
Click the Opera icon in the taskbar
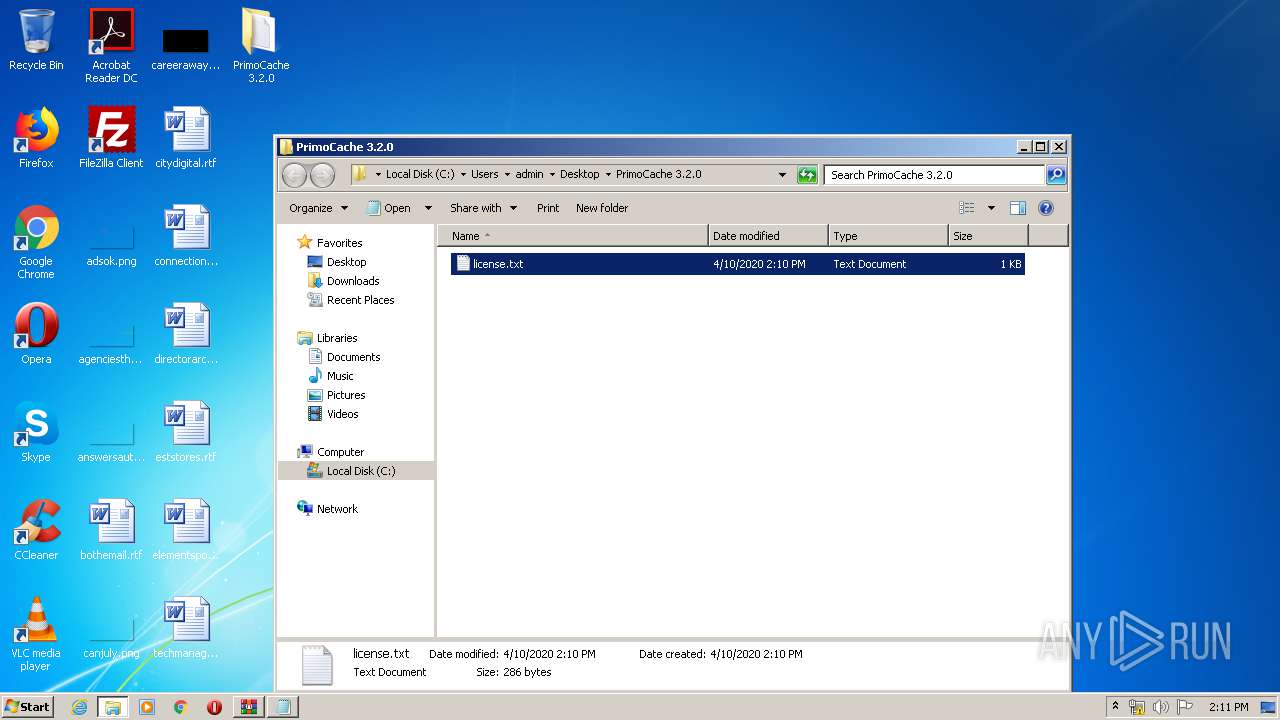[x=214, y=707]
